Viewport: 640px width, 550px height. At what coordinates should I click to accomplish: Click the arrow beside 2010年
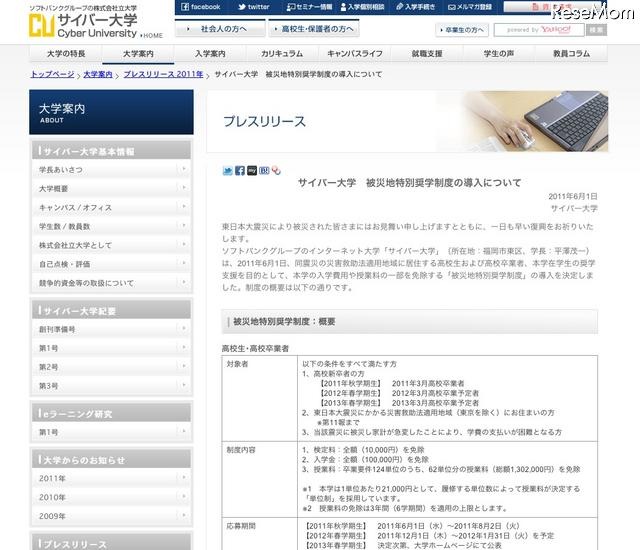(184, 496)
